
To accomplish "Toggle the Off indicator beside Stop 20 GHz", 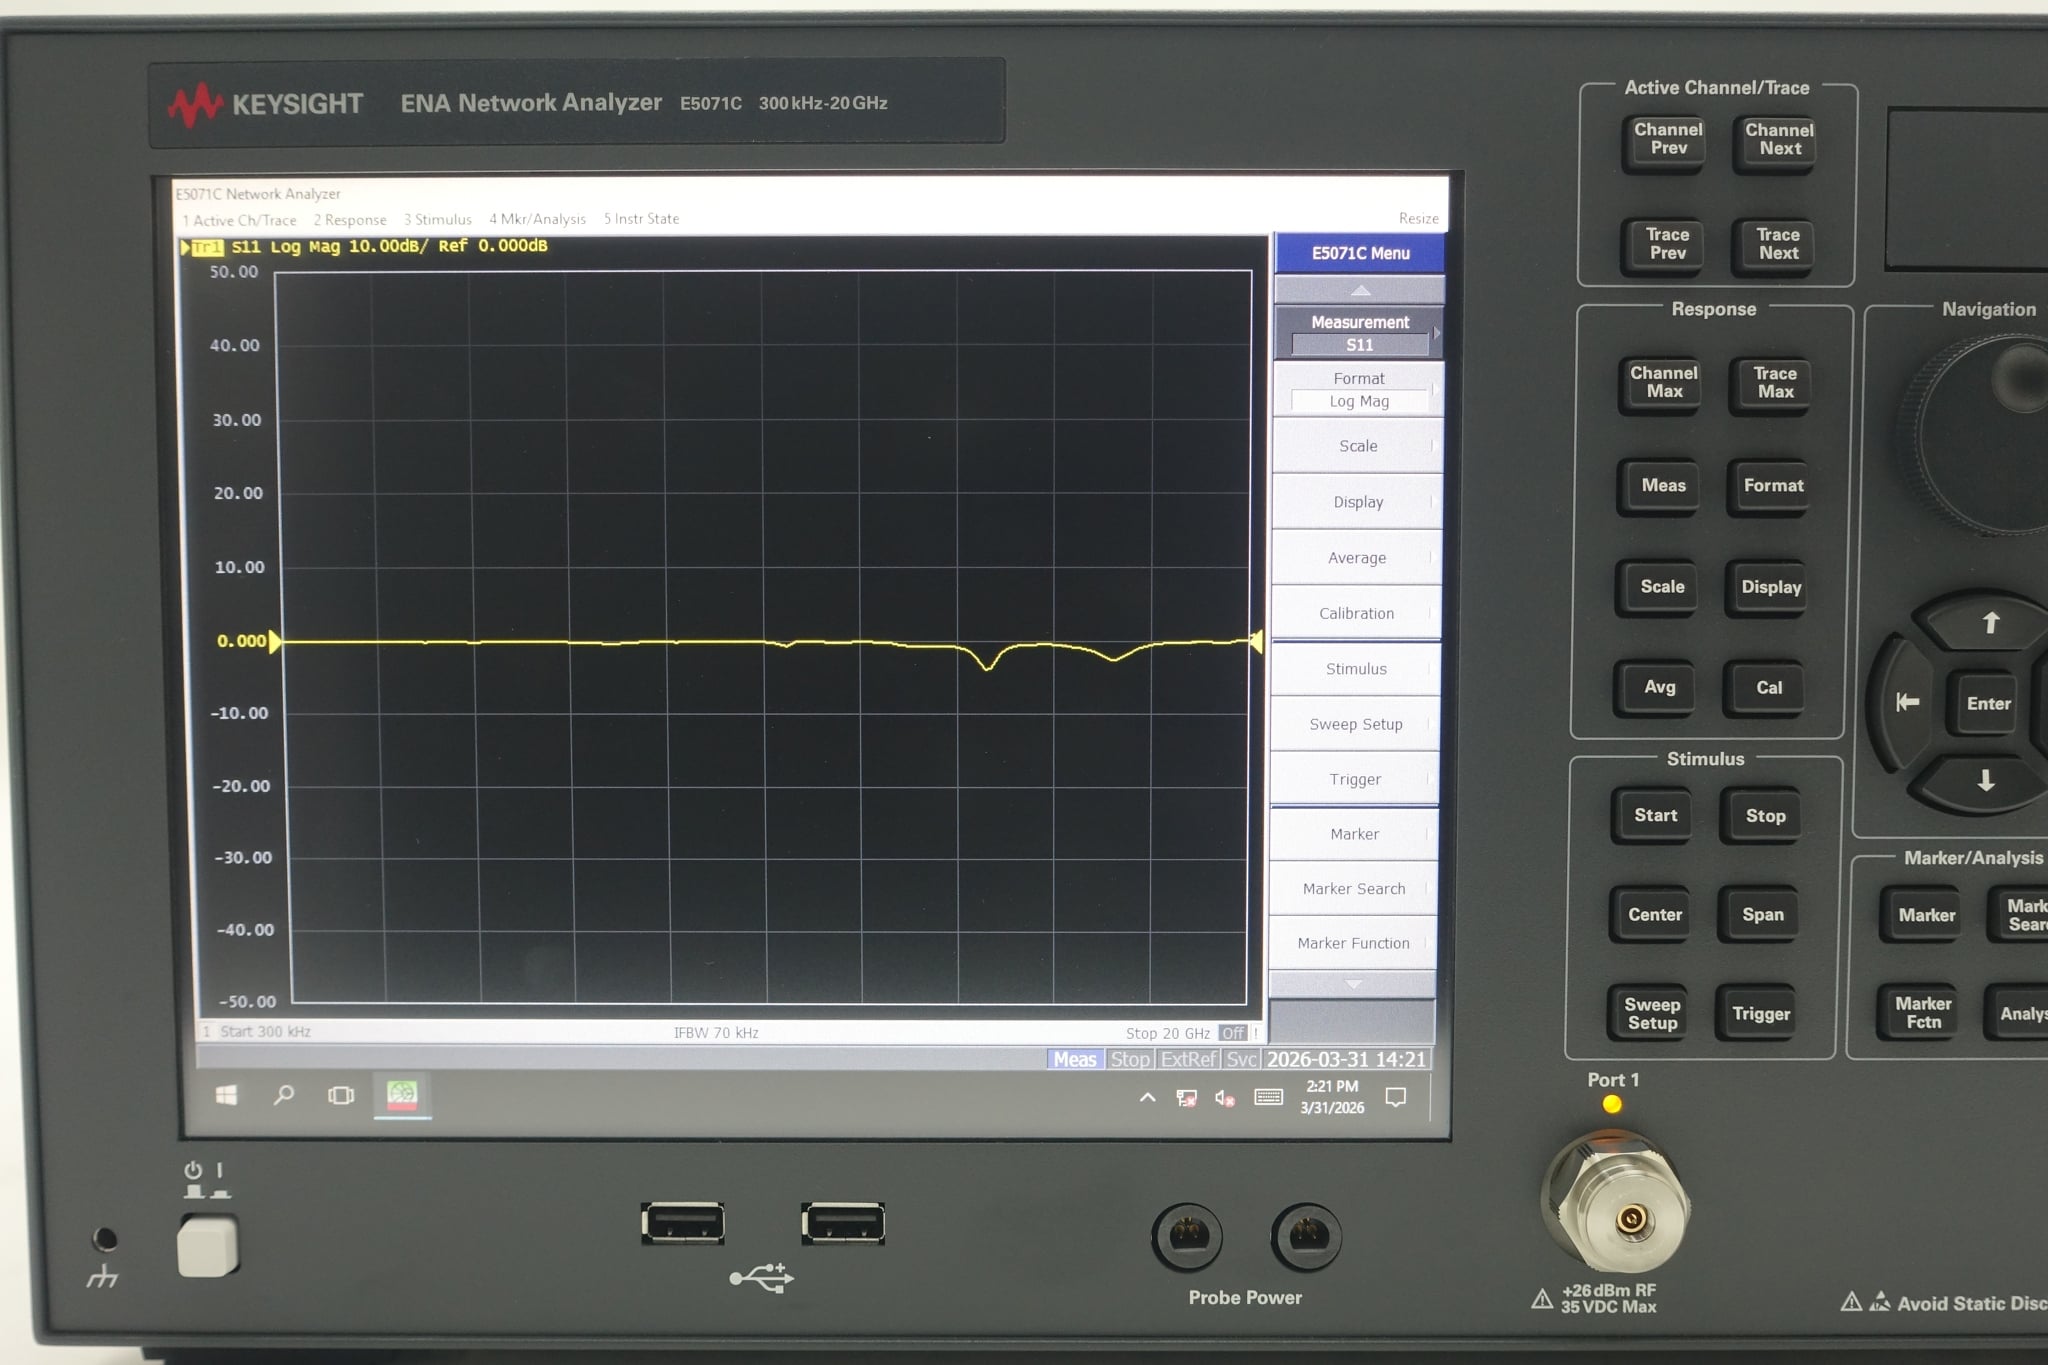I will tap(1233, 1033).
